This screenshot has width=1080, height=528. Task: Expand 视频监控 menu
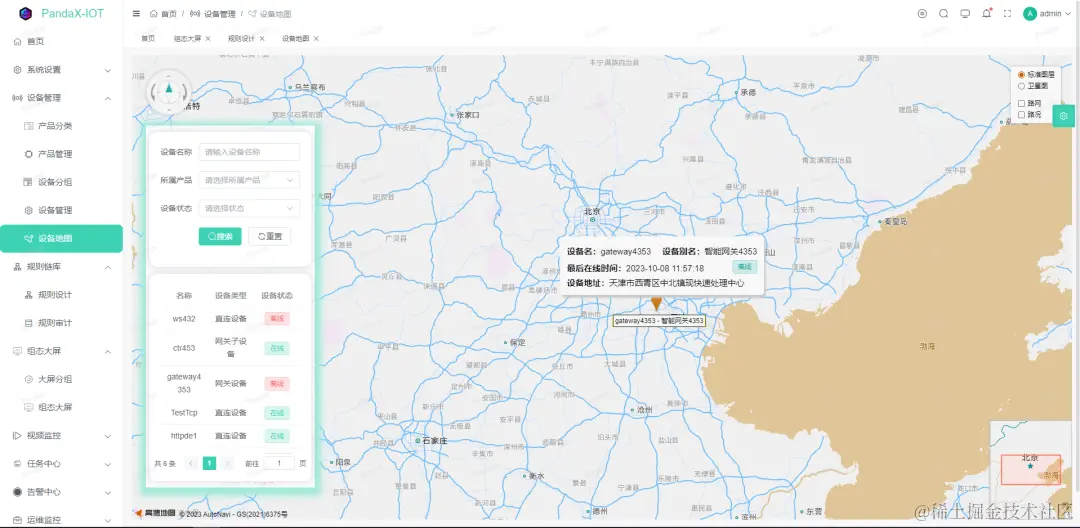tap(61, 436)
